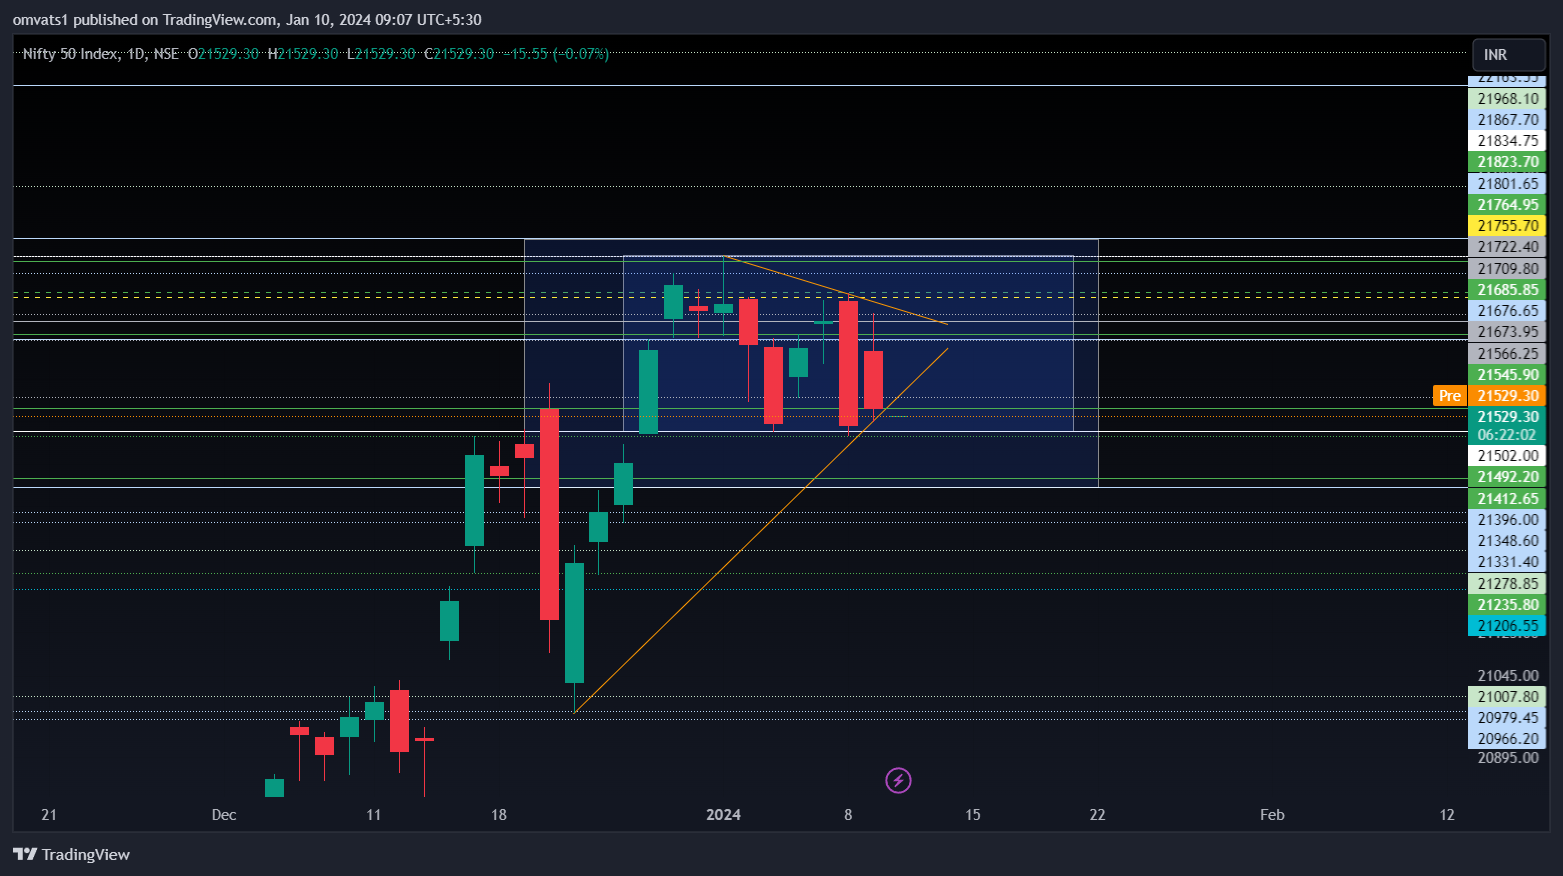1563x876 pixels.
Task: Click the countdown timer 06:22:02 label
Action: coord(1507,435)
